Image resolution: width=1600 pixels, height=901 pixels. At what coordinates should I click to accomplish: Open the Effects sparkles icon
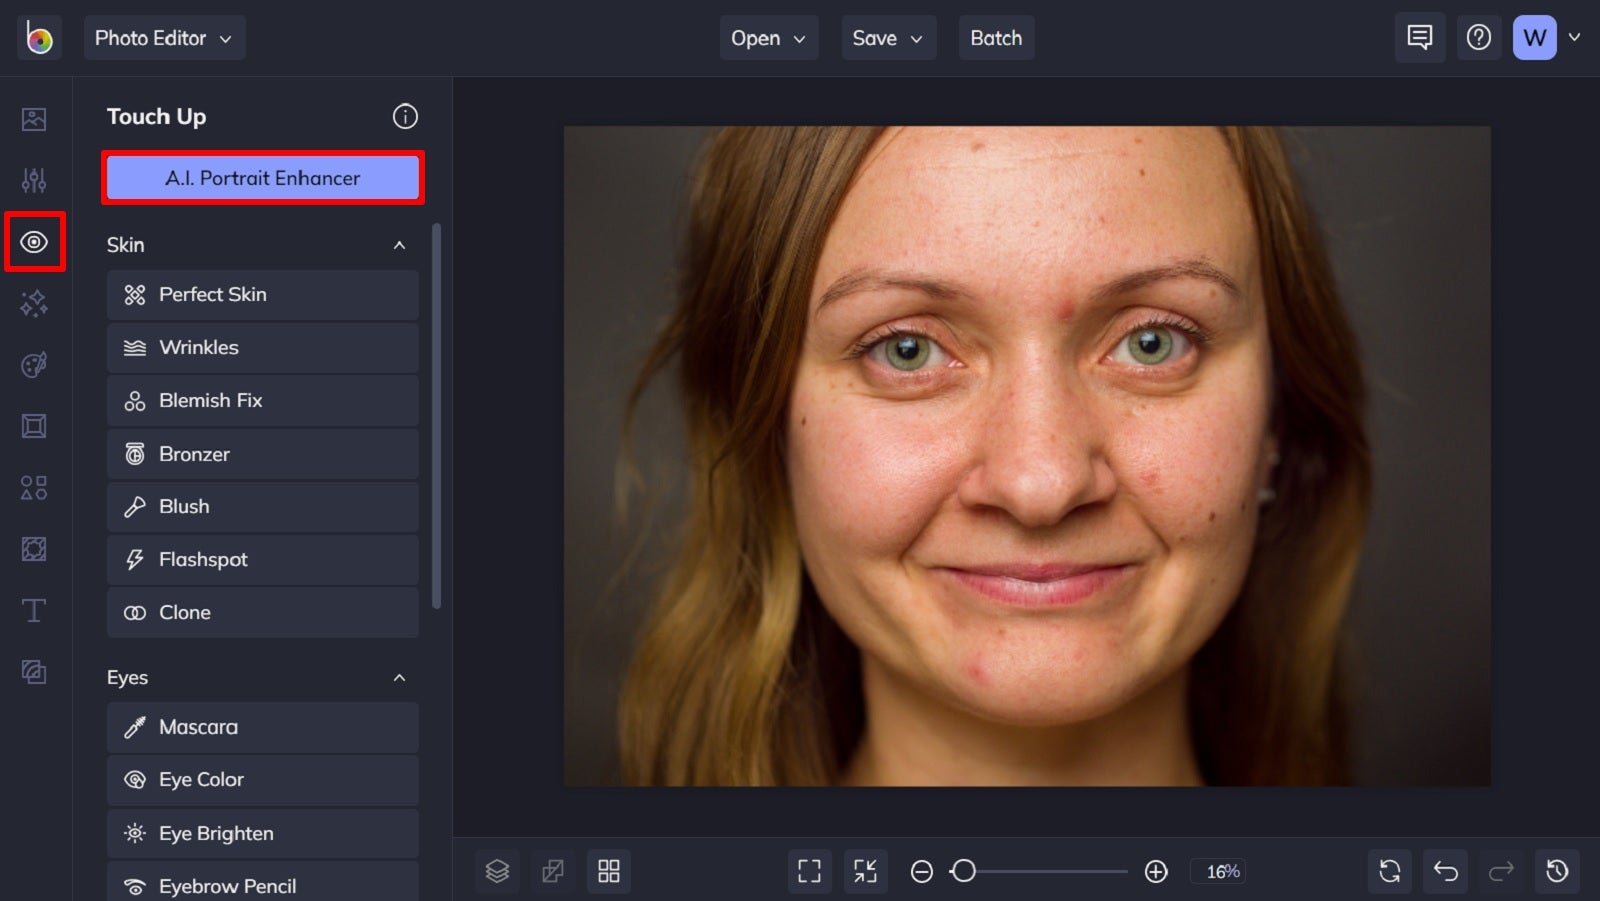coord(34,303)
